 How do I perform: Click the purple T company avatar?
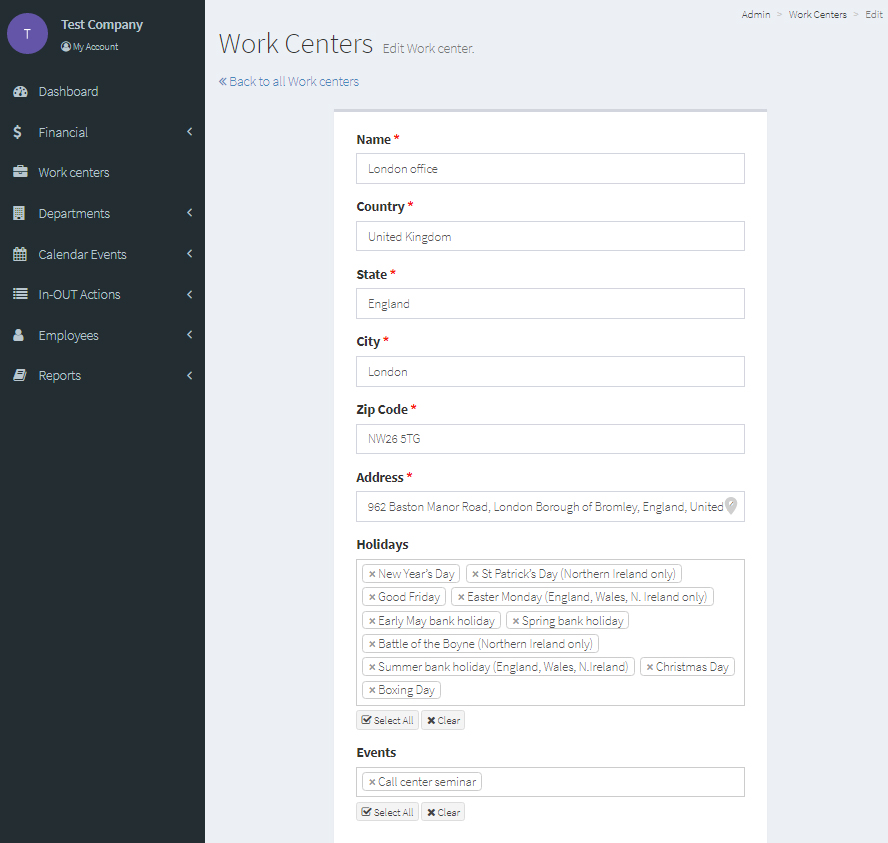point(27,34)
